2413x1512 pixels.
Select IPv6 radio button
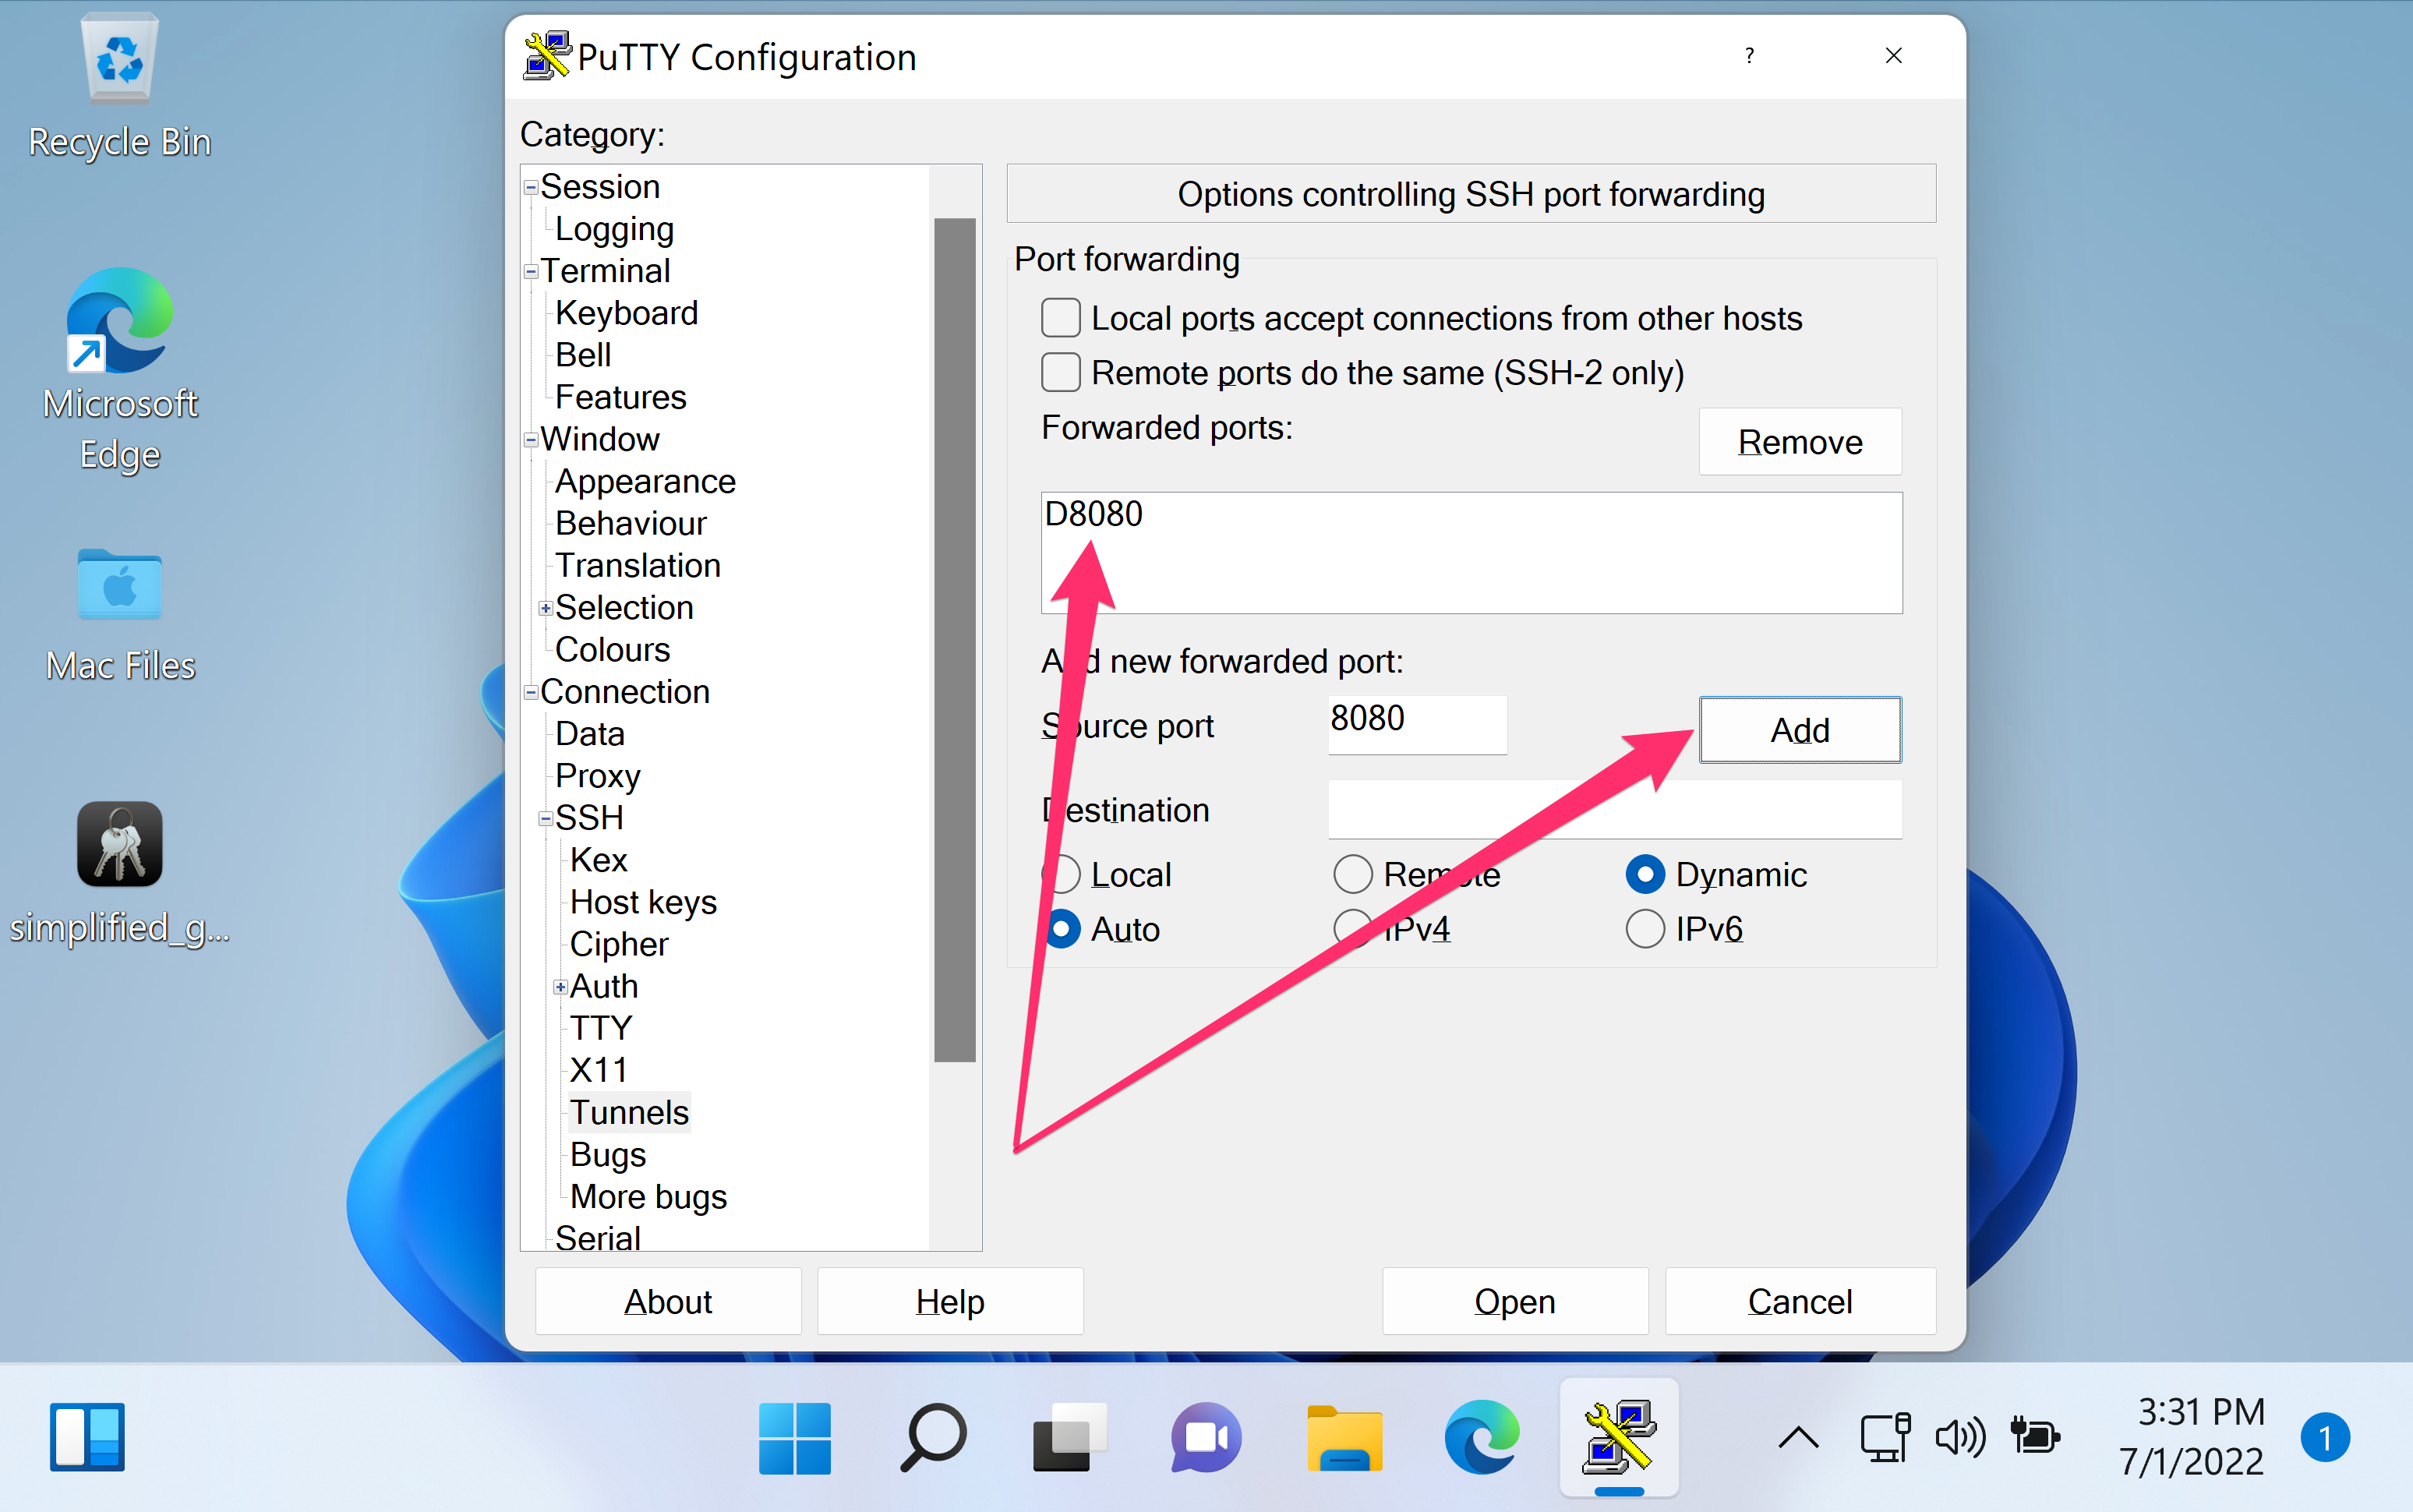tap(1645, 929)
